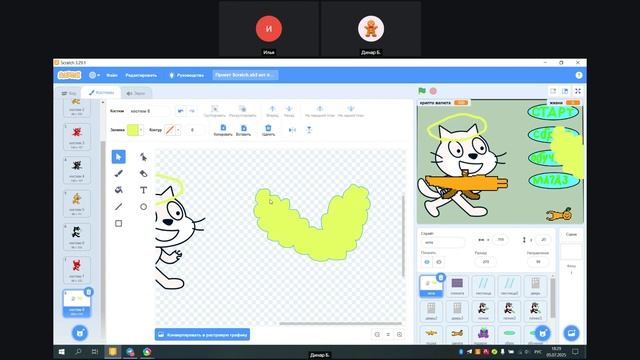The height and width of the screenshot is (360, 640).
Task: Click the project title field
Action: coord(245,75)
